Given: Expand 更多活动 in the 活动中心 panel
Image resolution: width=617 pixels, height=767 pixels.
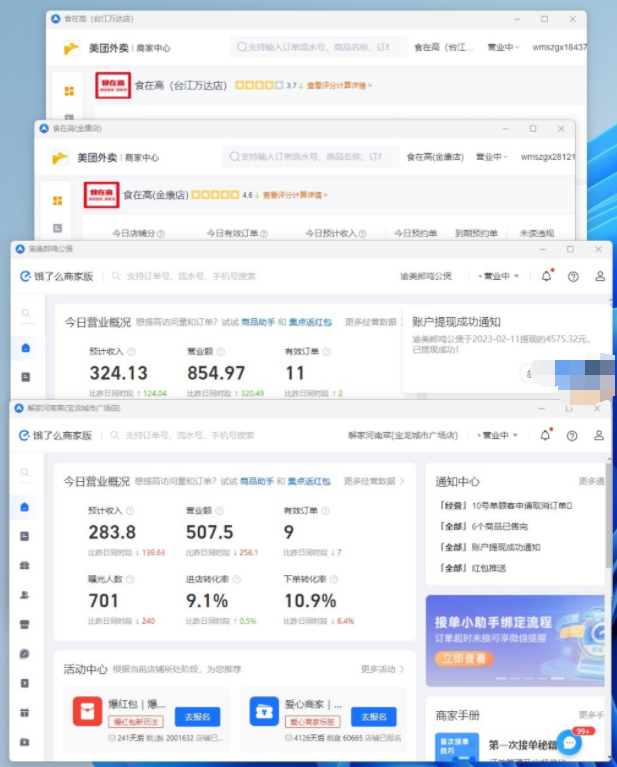Looking at the screenshot, I should click(x=384, y=669).
